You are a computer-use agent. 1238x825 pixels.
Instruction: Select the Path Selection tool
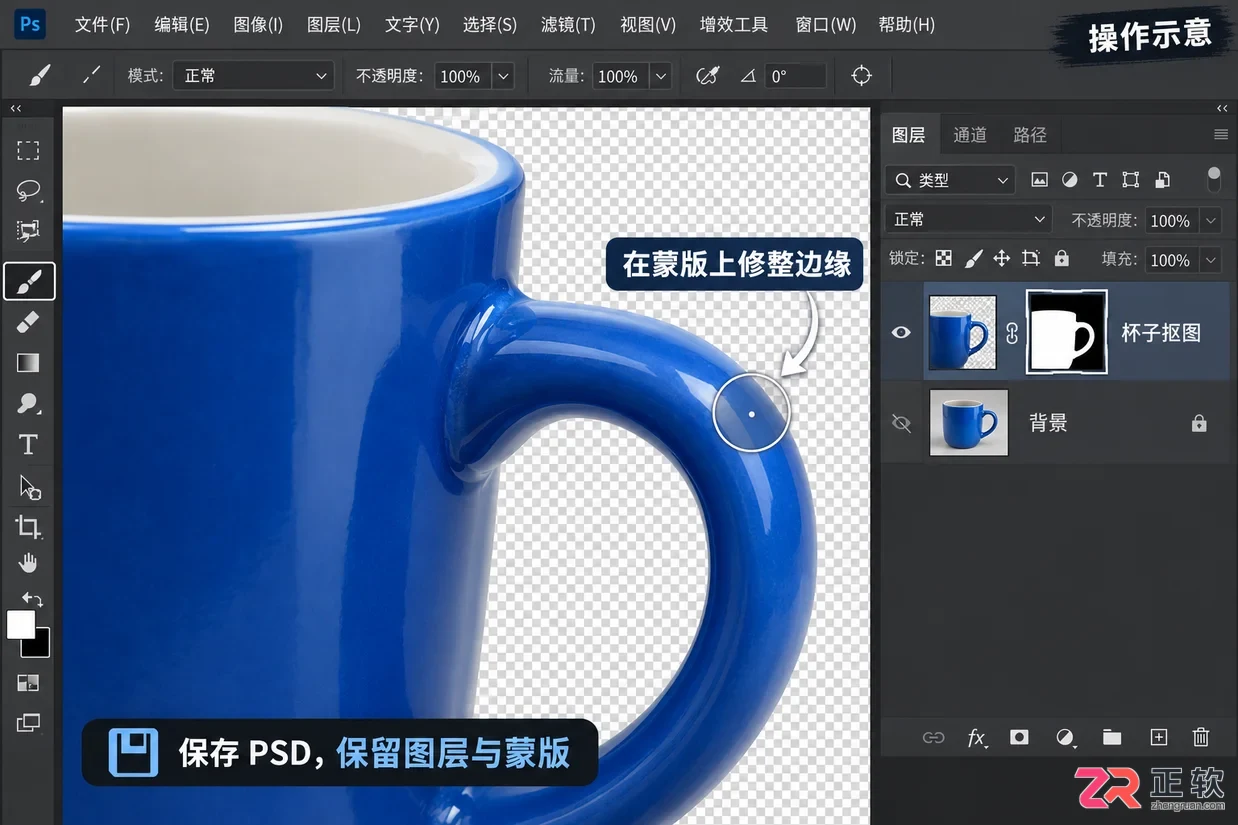[x=29, y=487]
